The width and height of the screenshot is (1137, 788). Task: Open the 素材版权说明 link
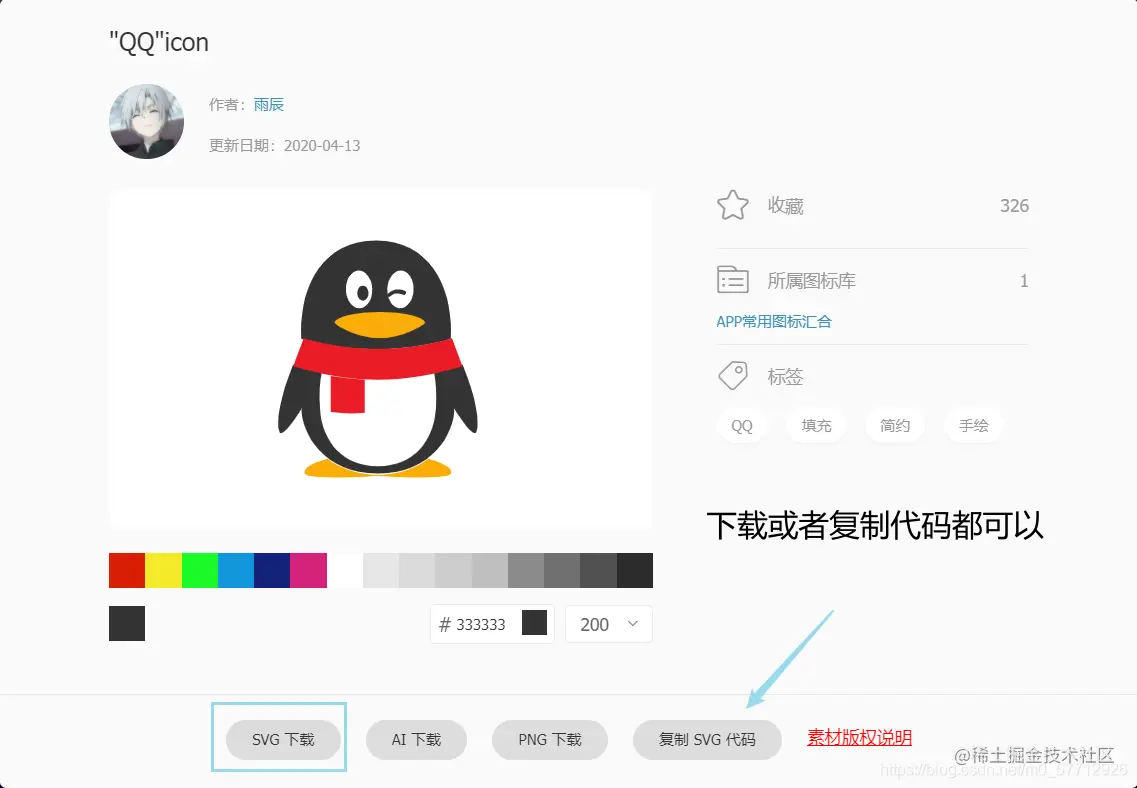(859, 737)
